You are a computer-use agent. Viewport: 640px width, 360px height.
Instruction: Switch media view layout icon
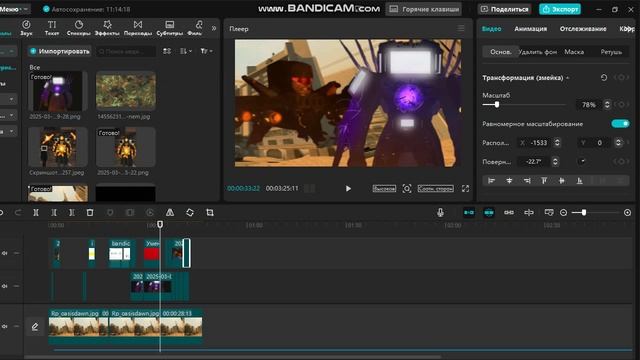167,51
